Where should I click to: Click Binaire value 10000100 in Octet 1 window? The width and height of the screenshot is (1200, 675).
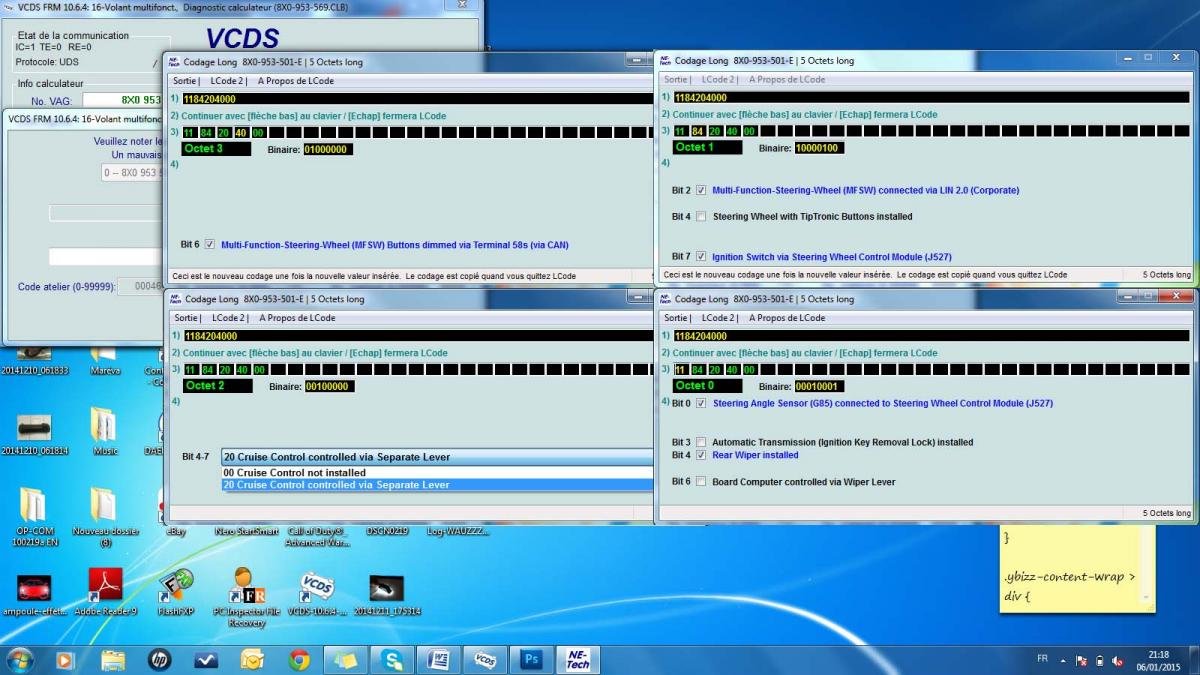(x=818, y=148)
